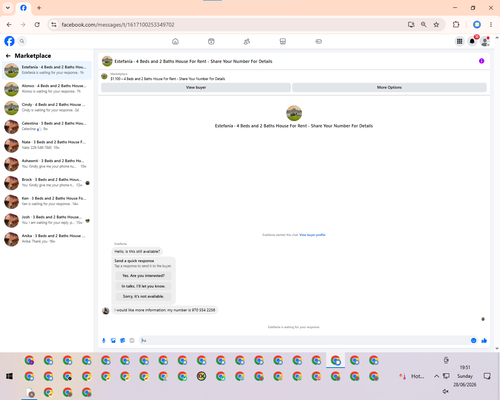The image size is (500, 400).
Task: Click the View buyer button
Action: pyautogui.click(x=196, y=87)
